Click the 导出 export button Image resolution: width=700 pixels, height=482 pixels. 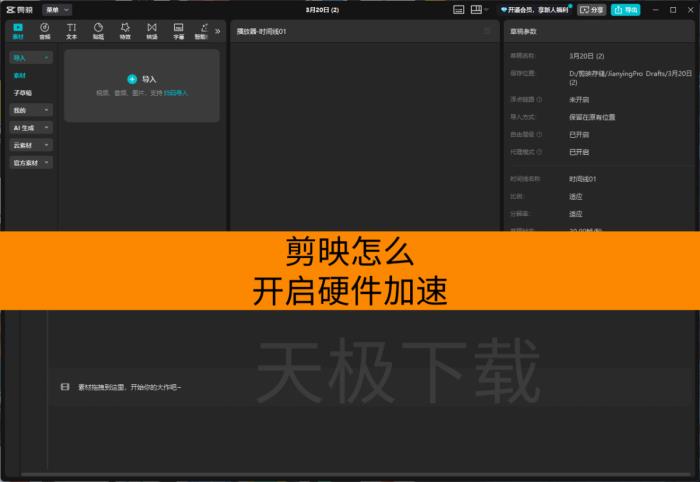click(625, 9)
